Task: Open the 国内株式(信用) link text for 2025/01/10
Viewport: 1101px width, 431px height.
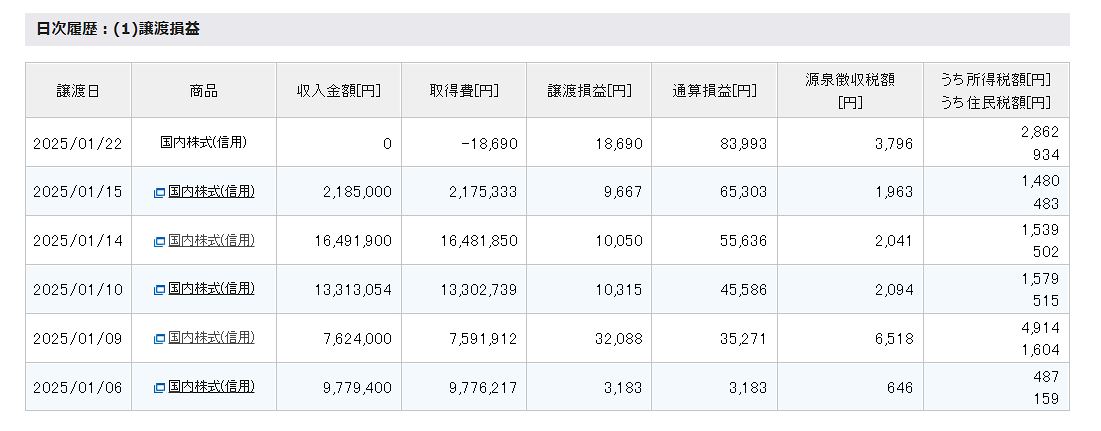Action: tap(211, 289)
